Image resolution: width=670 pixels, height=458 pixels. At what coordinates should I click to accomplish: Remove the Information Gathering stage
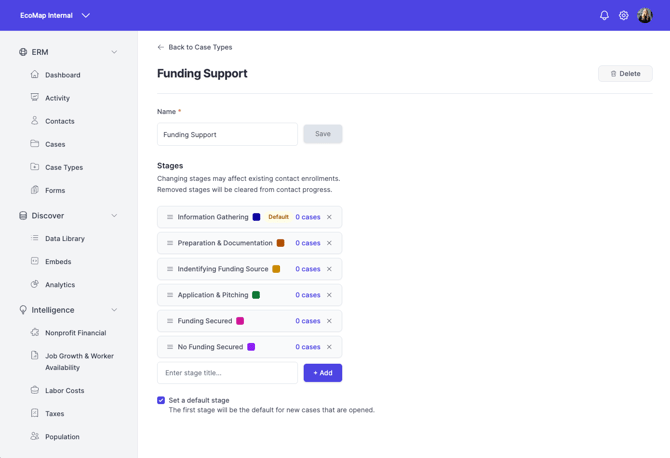tap(329, 217)
